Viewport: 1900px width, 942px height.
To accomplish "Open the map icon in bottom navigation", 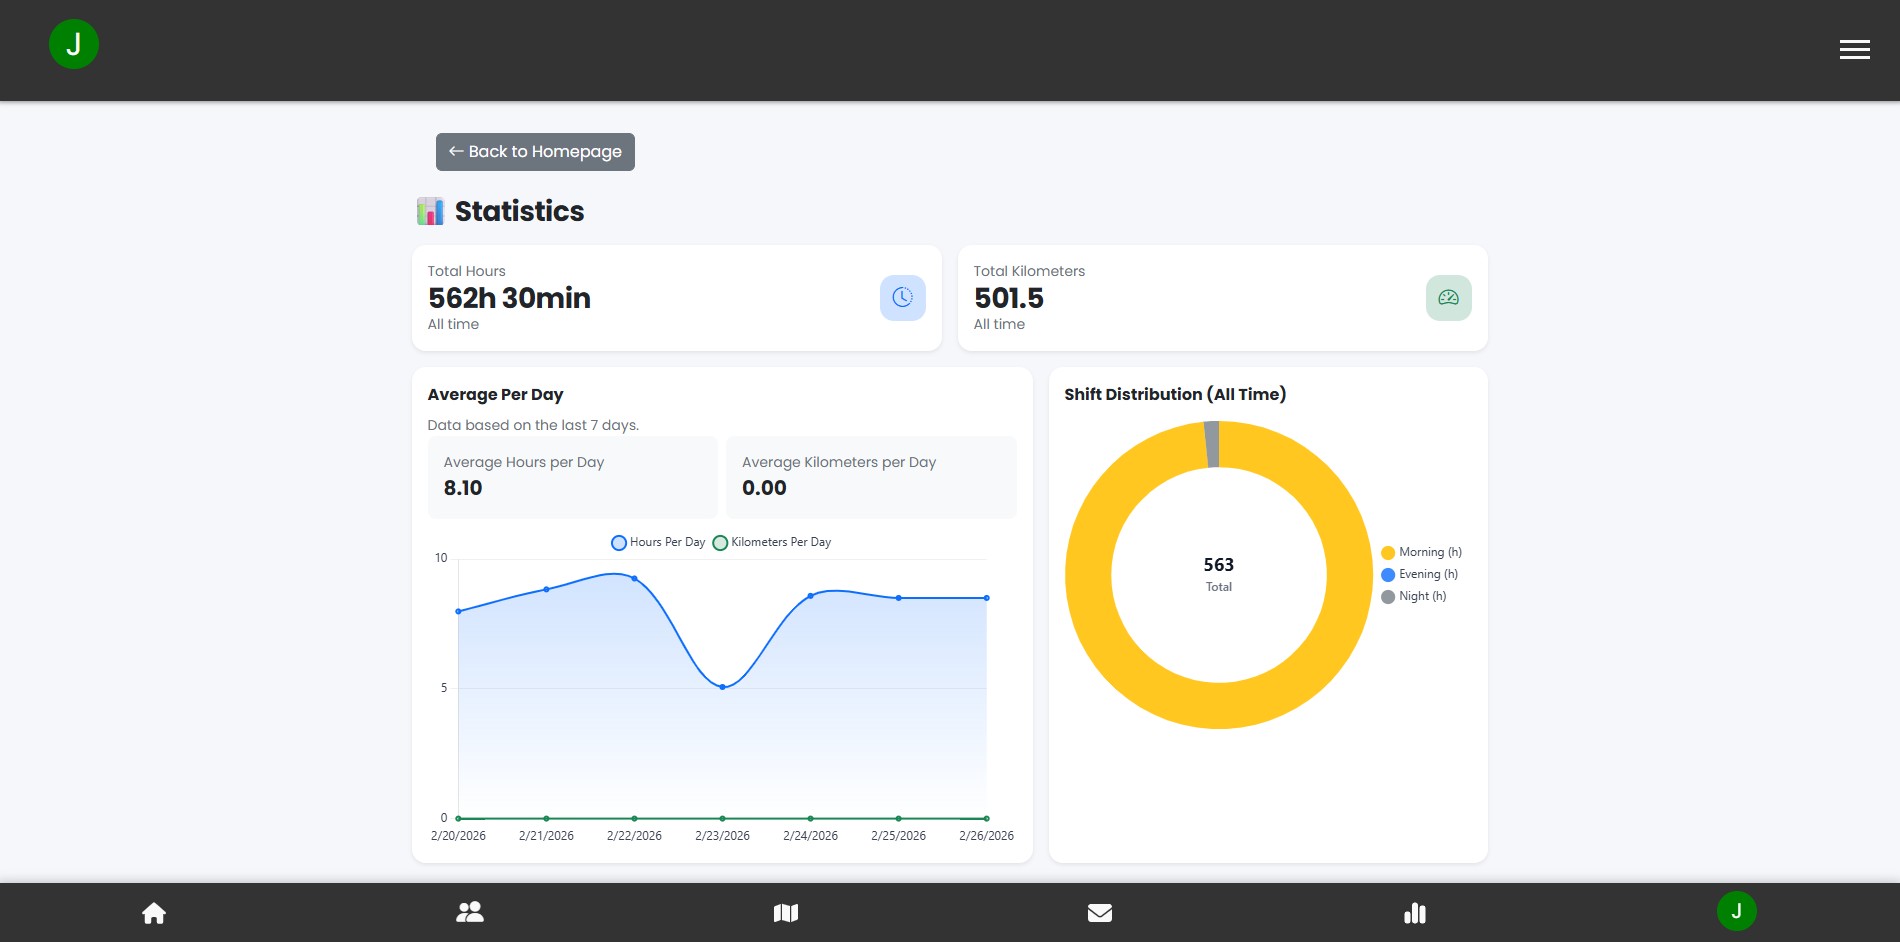I will point(786,913).
